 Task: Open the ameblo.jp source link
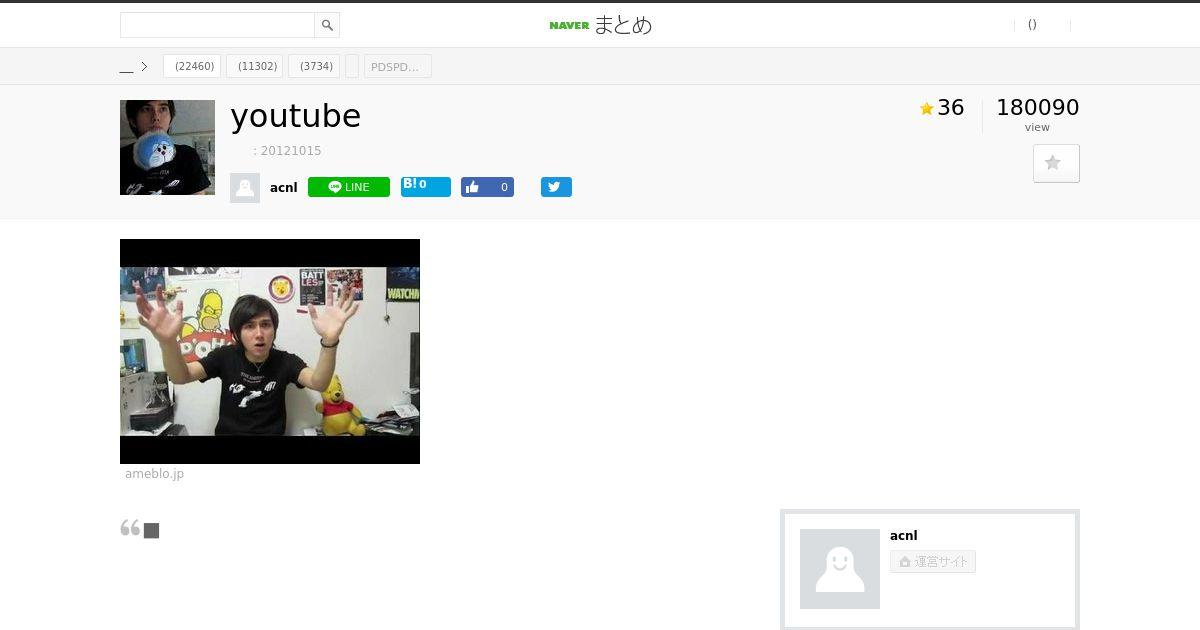(154, 474)
